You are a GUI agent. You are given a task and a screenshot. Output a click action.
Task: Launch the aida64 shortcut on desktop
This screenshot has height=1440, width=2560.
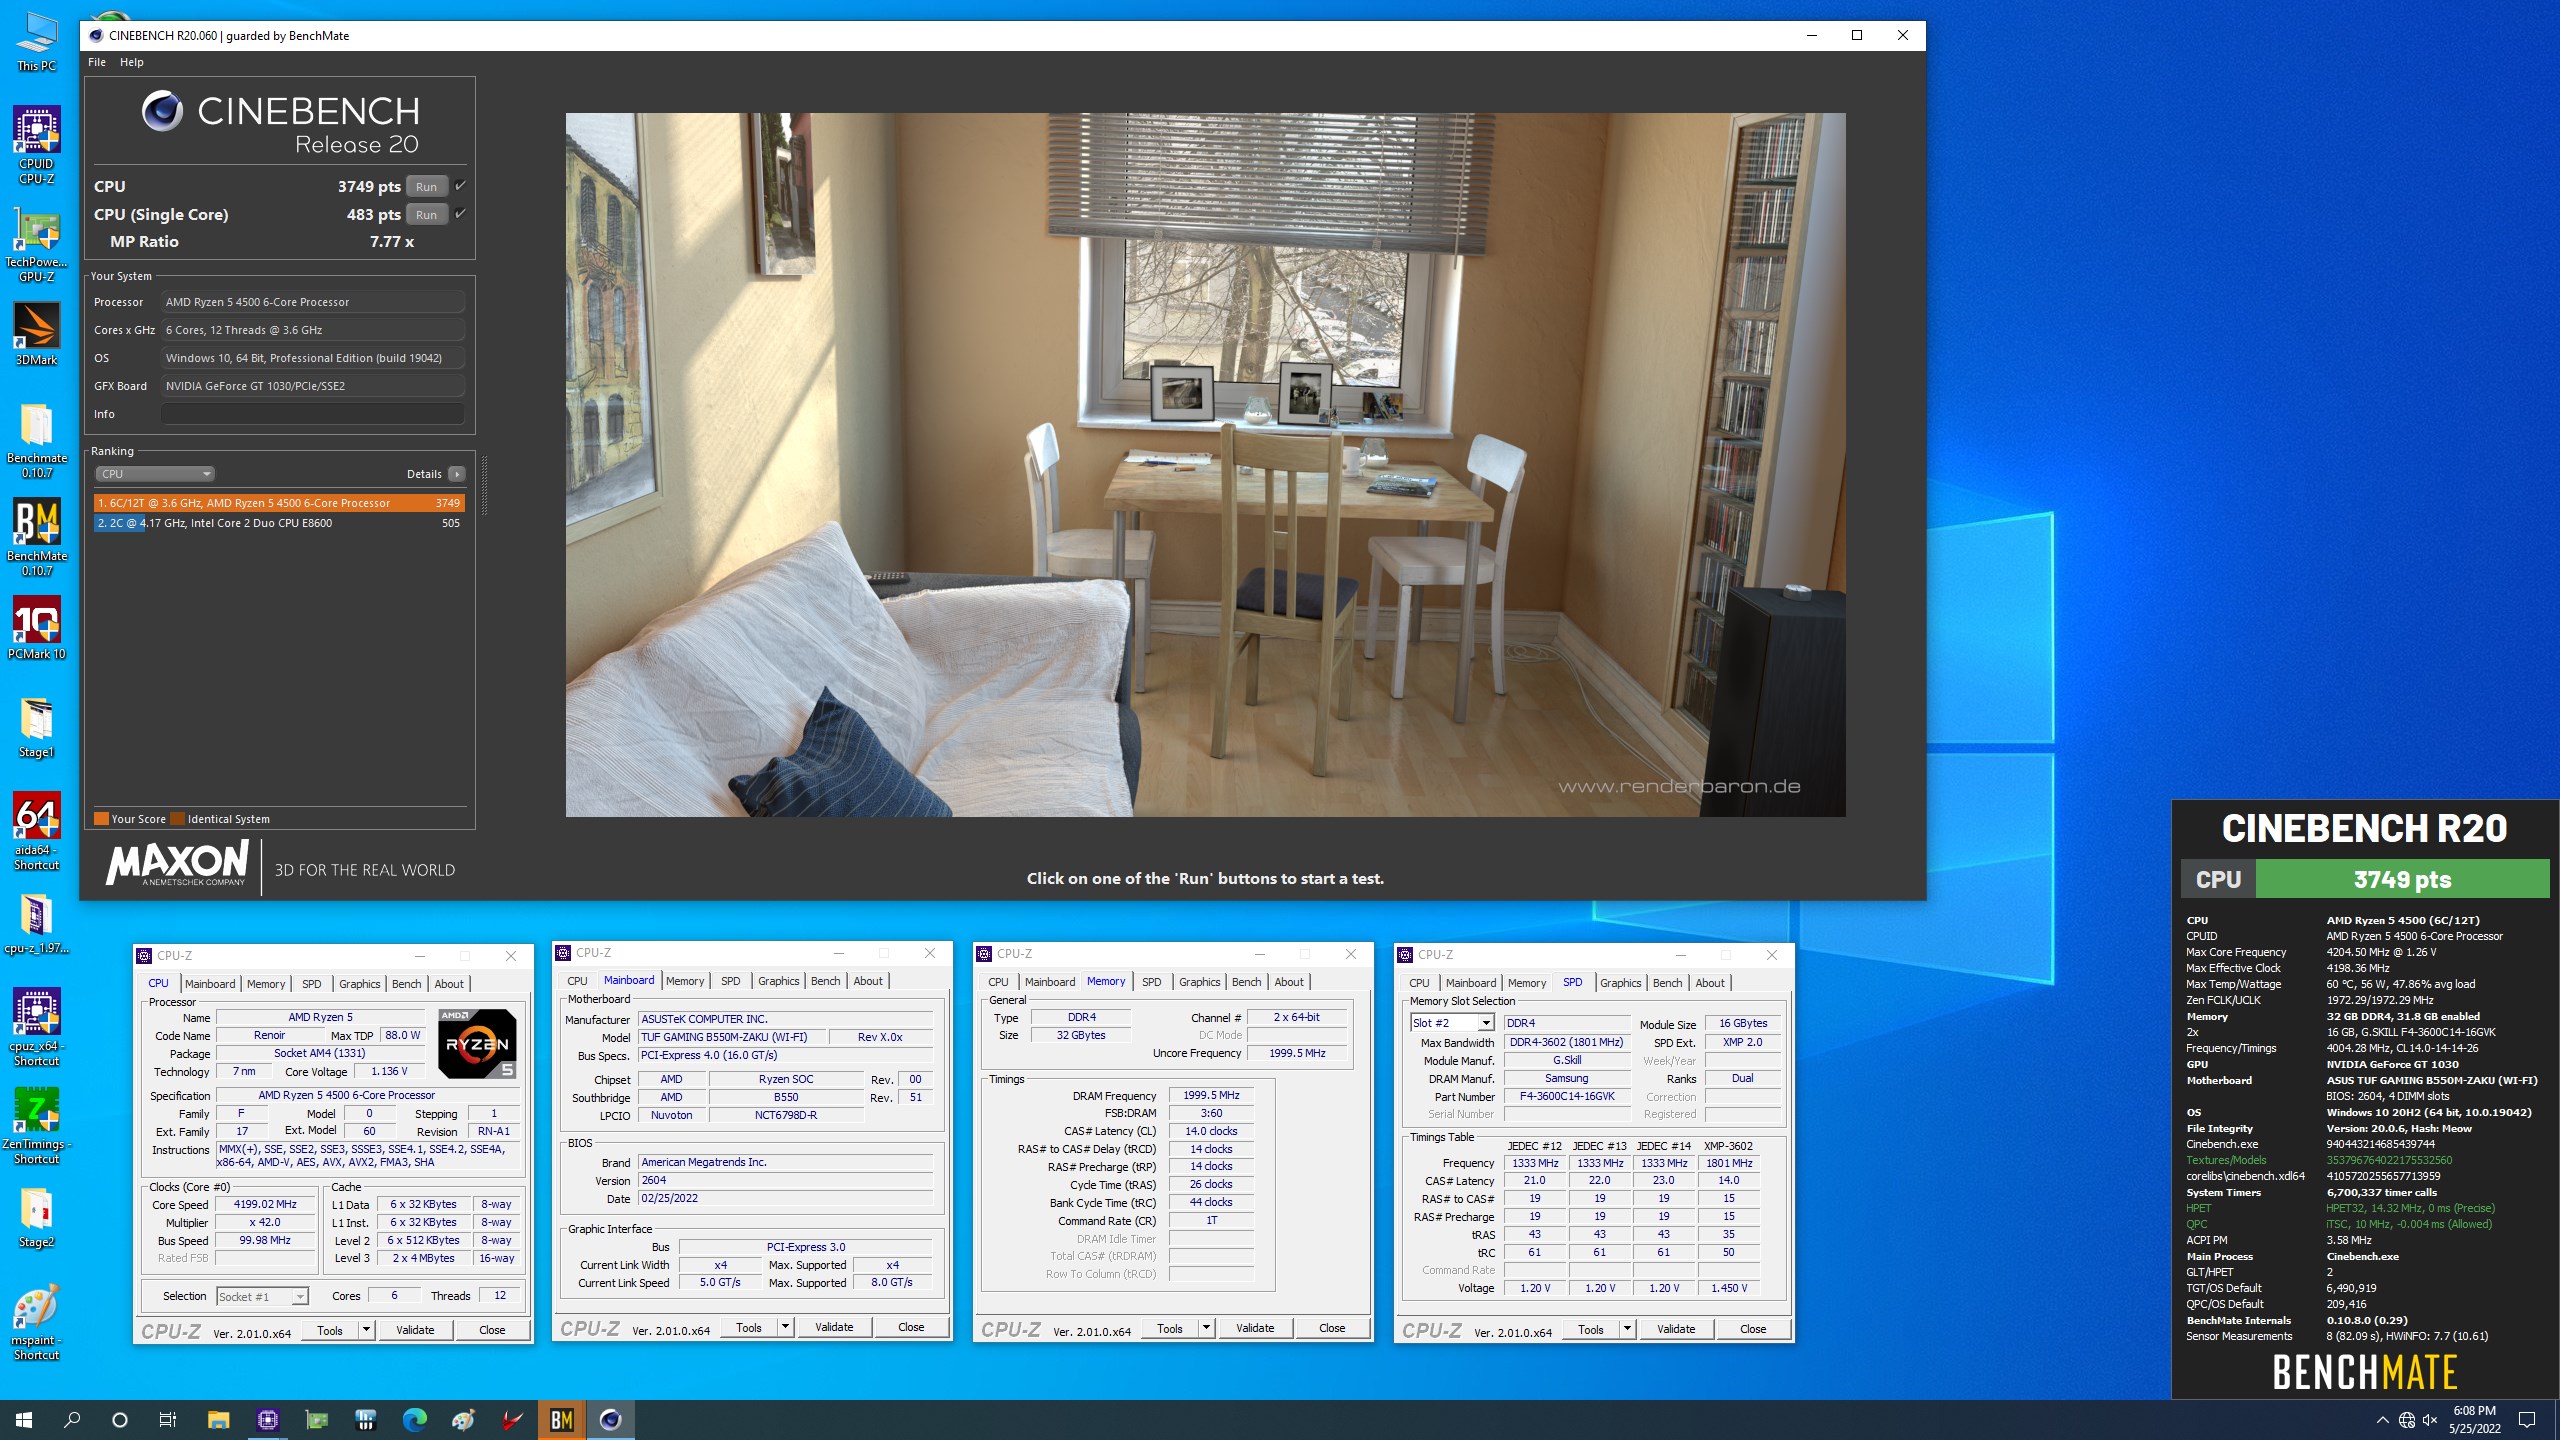36,832
